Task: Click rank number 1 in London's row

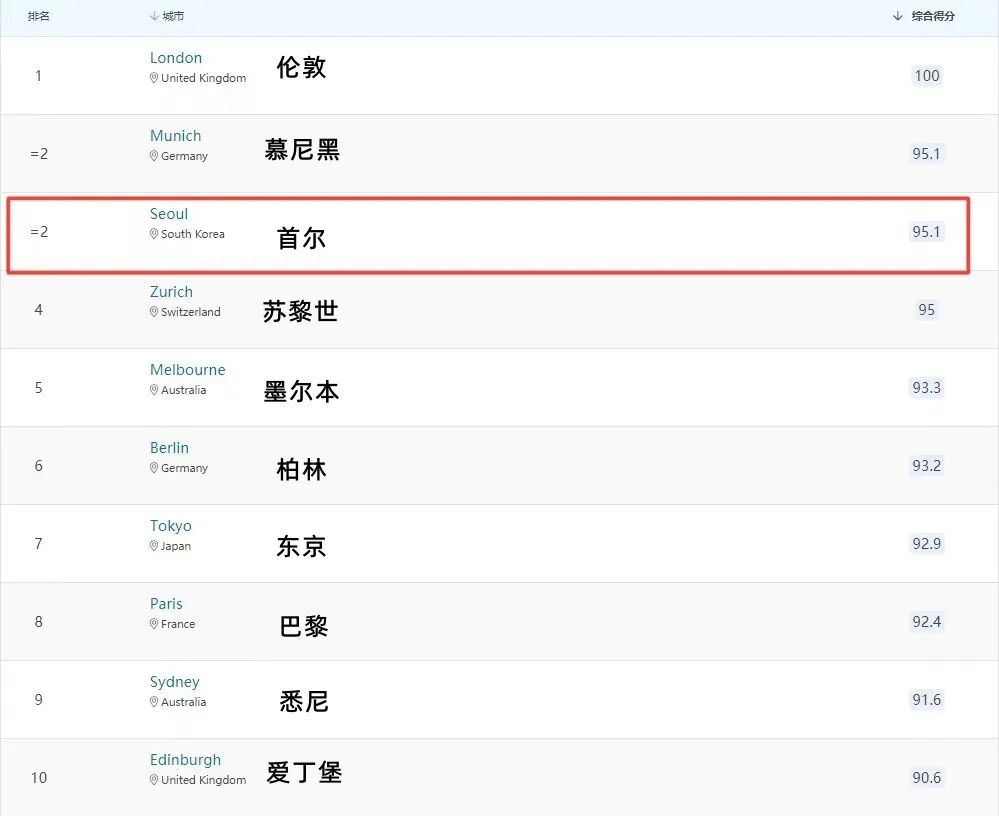Action: (38, 76)
